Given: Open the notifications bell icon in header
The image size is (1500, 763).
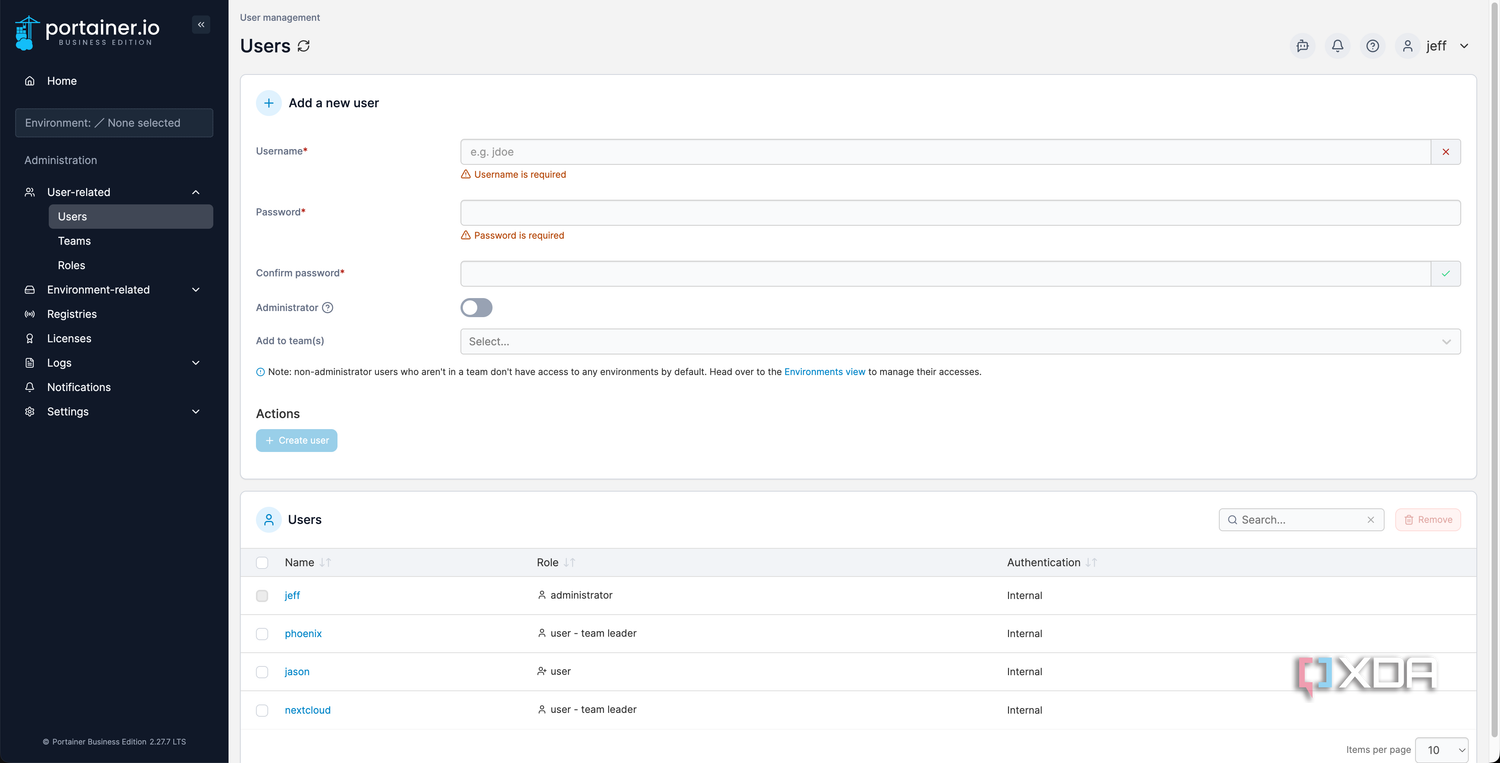Looking at the screenshot, I should [x=1338, y=46].
